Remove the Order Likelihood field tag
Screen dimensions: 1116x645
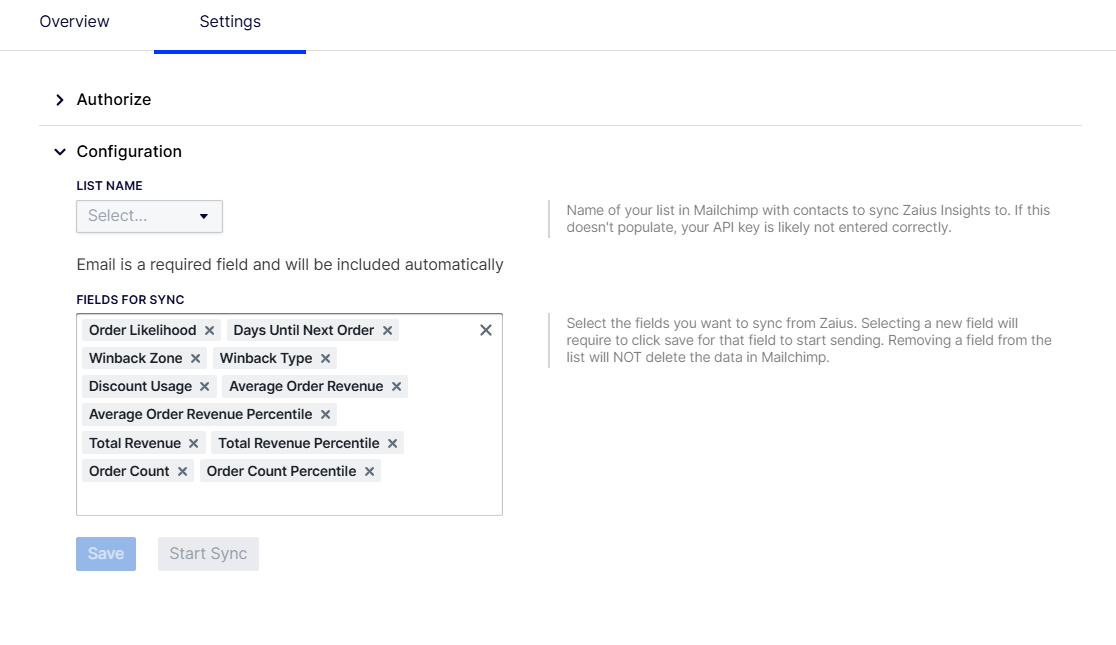coord(209,330)
